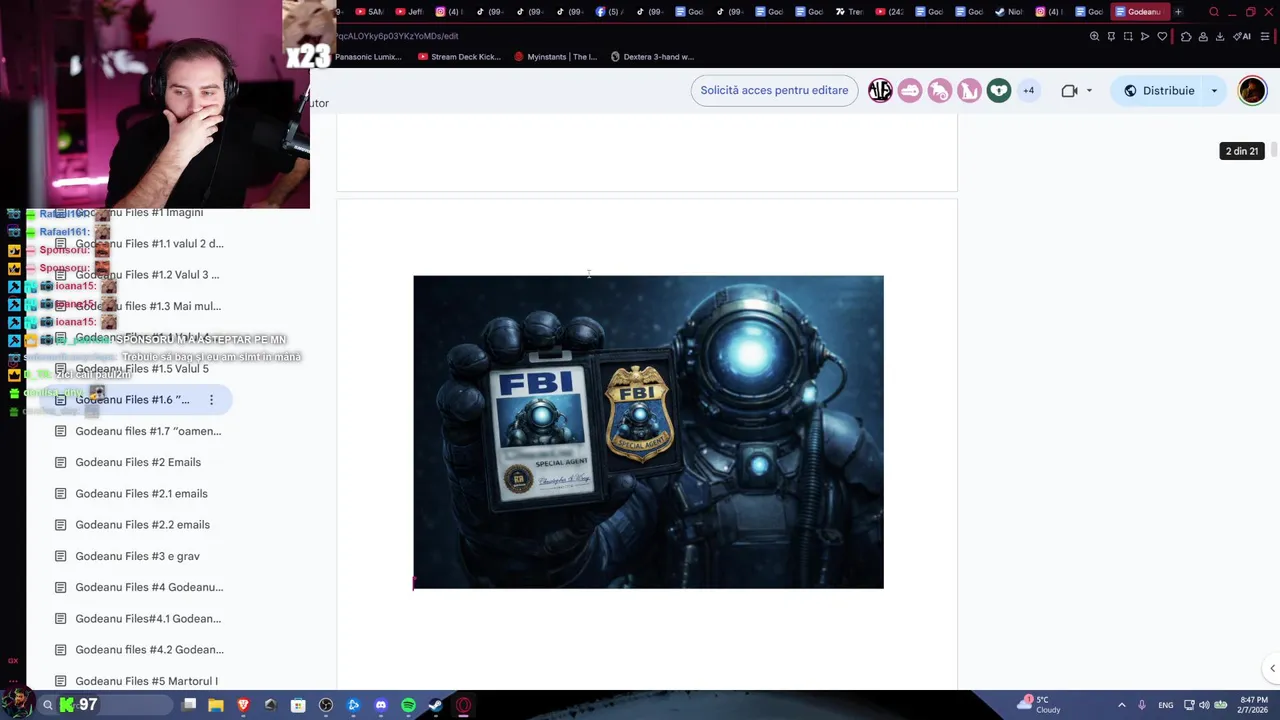Screen dimensions: 1280x720
Task: Open the browser easy setup menu icon
Action: [1265, 36]
